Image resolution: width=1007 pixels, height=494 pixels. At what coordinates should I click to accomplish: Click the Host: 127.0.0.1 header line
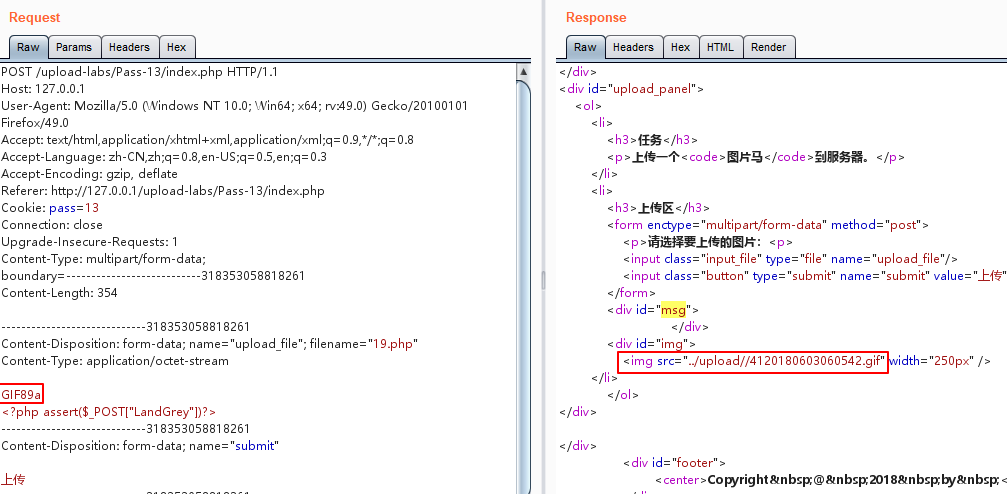[x=43, y=89]
